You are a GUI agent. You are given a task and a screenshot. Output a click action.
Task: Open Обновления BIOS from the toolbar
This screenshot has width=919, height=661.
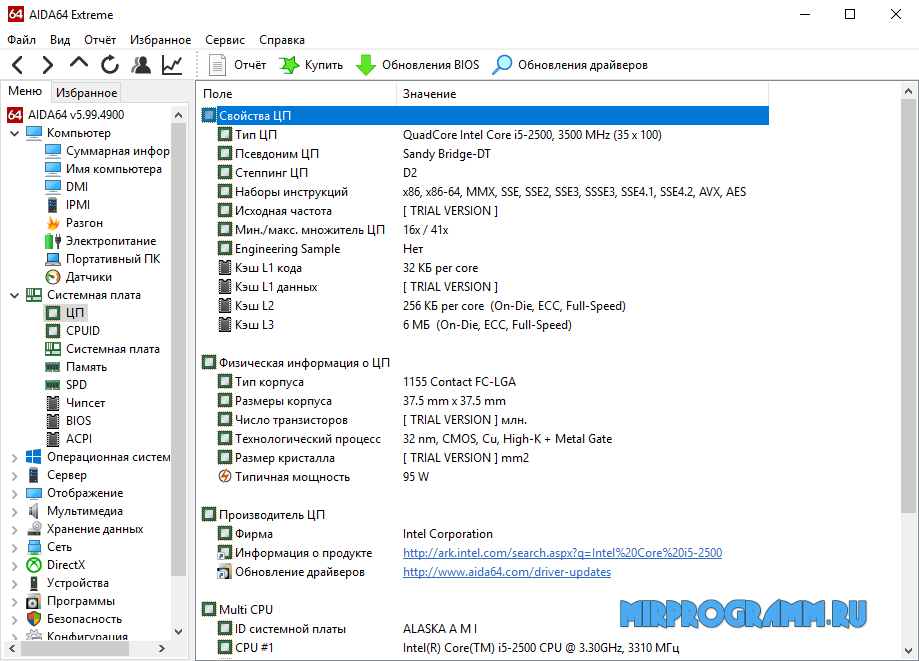[x=417, y=64]
